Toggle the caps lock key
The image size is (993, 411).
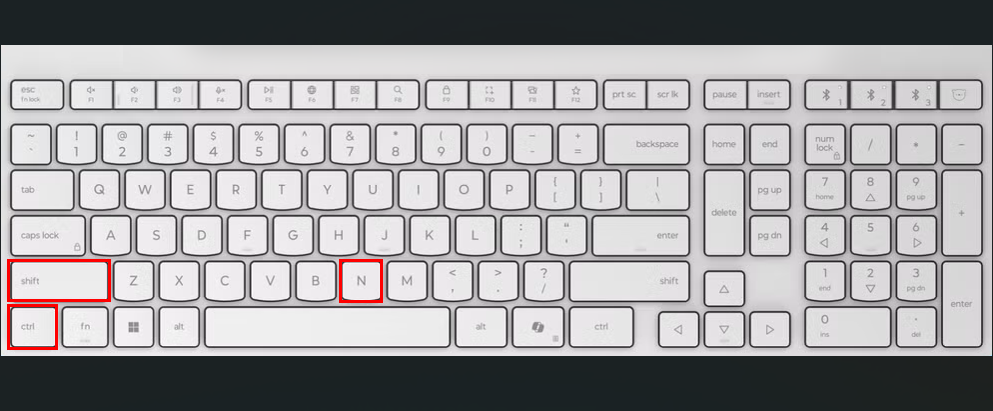click(48, 236)
